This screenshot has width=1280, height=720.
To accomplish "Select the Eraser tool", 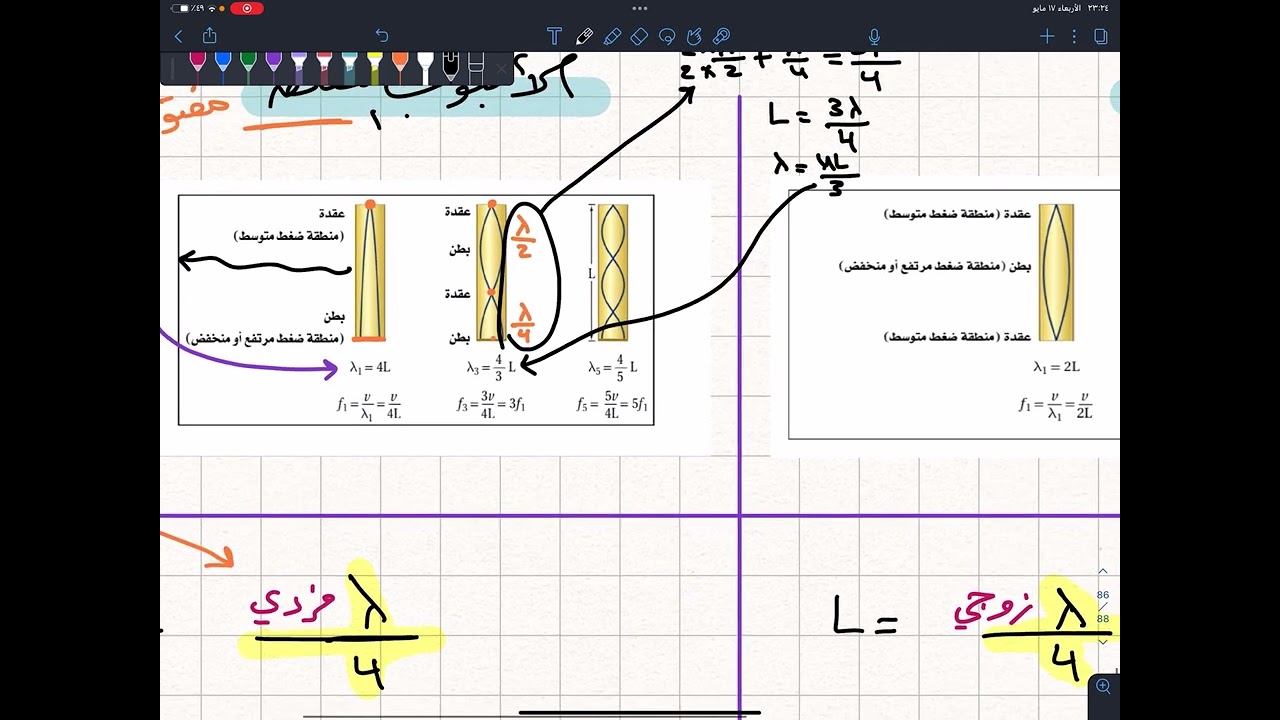I will 640,37.
